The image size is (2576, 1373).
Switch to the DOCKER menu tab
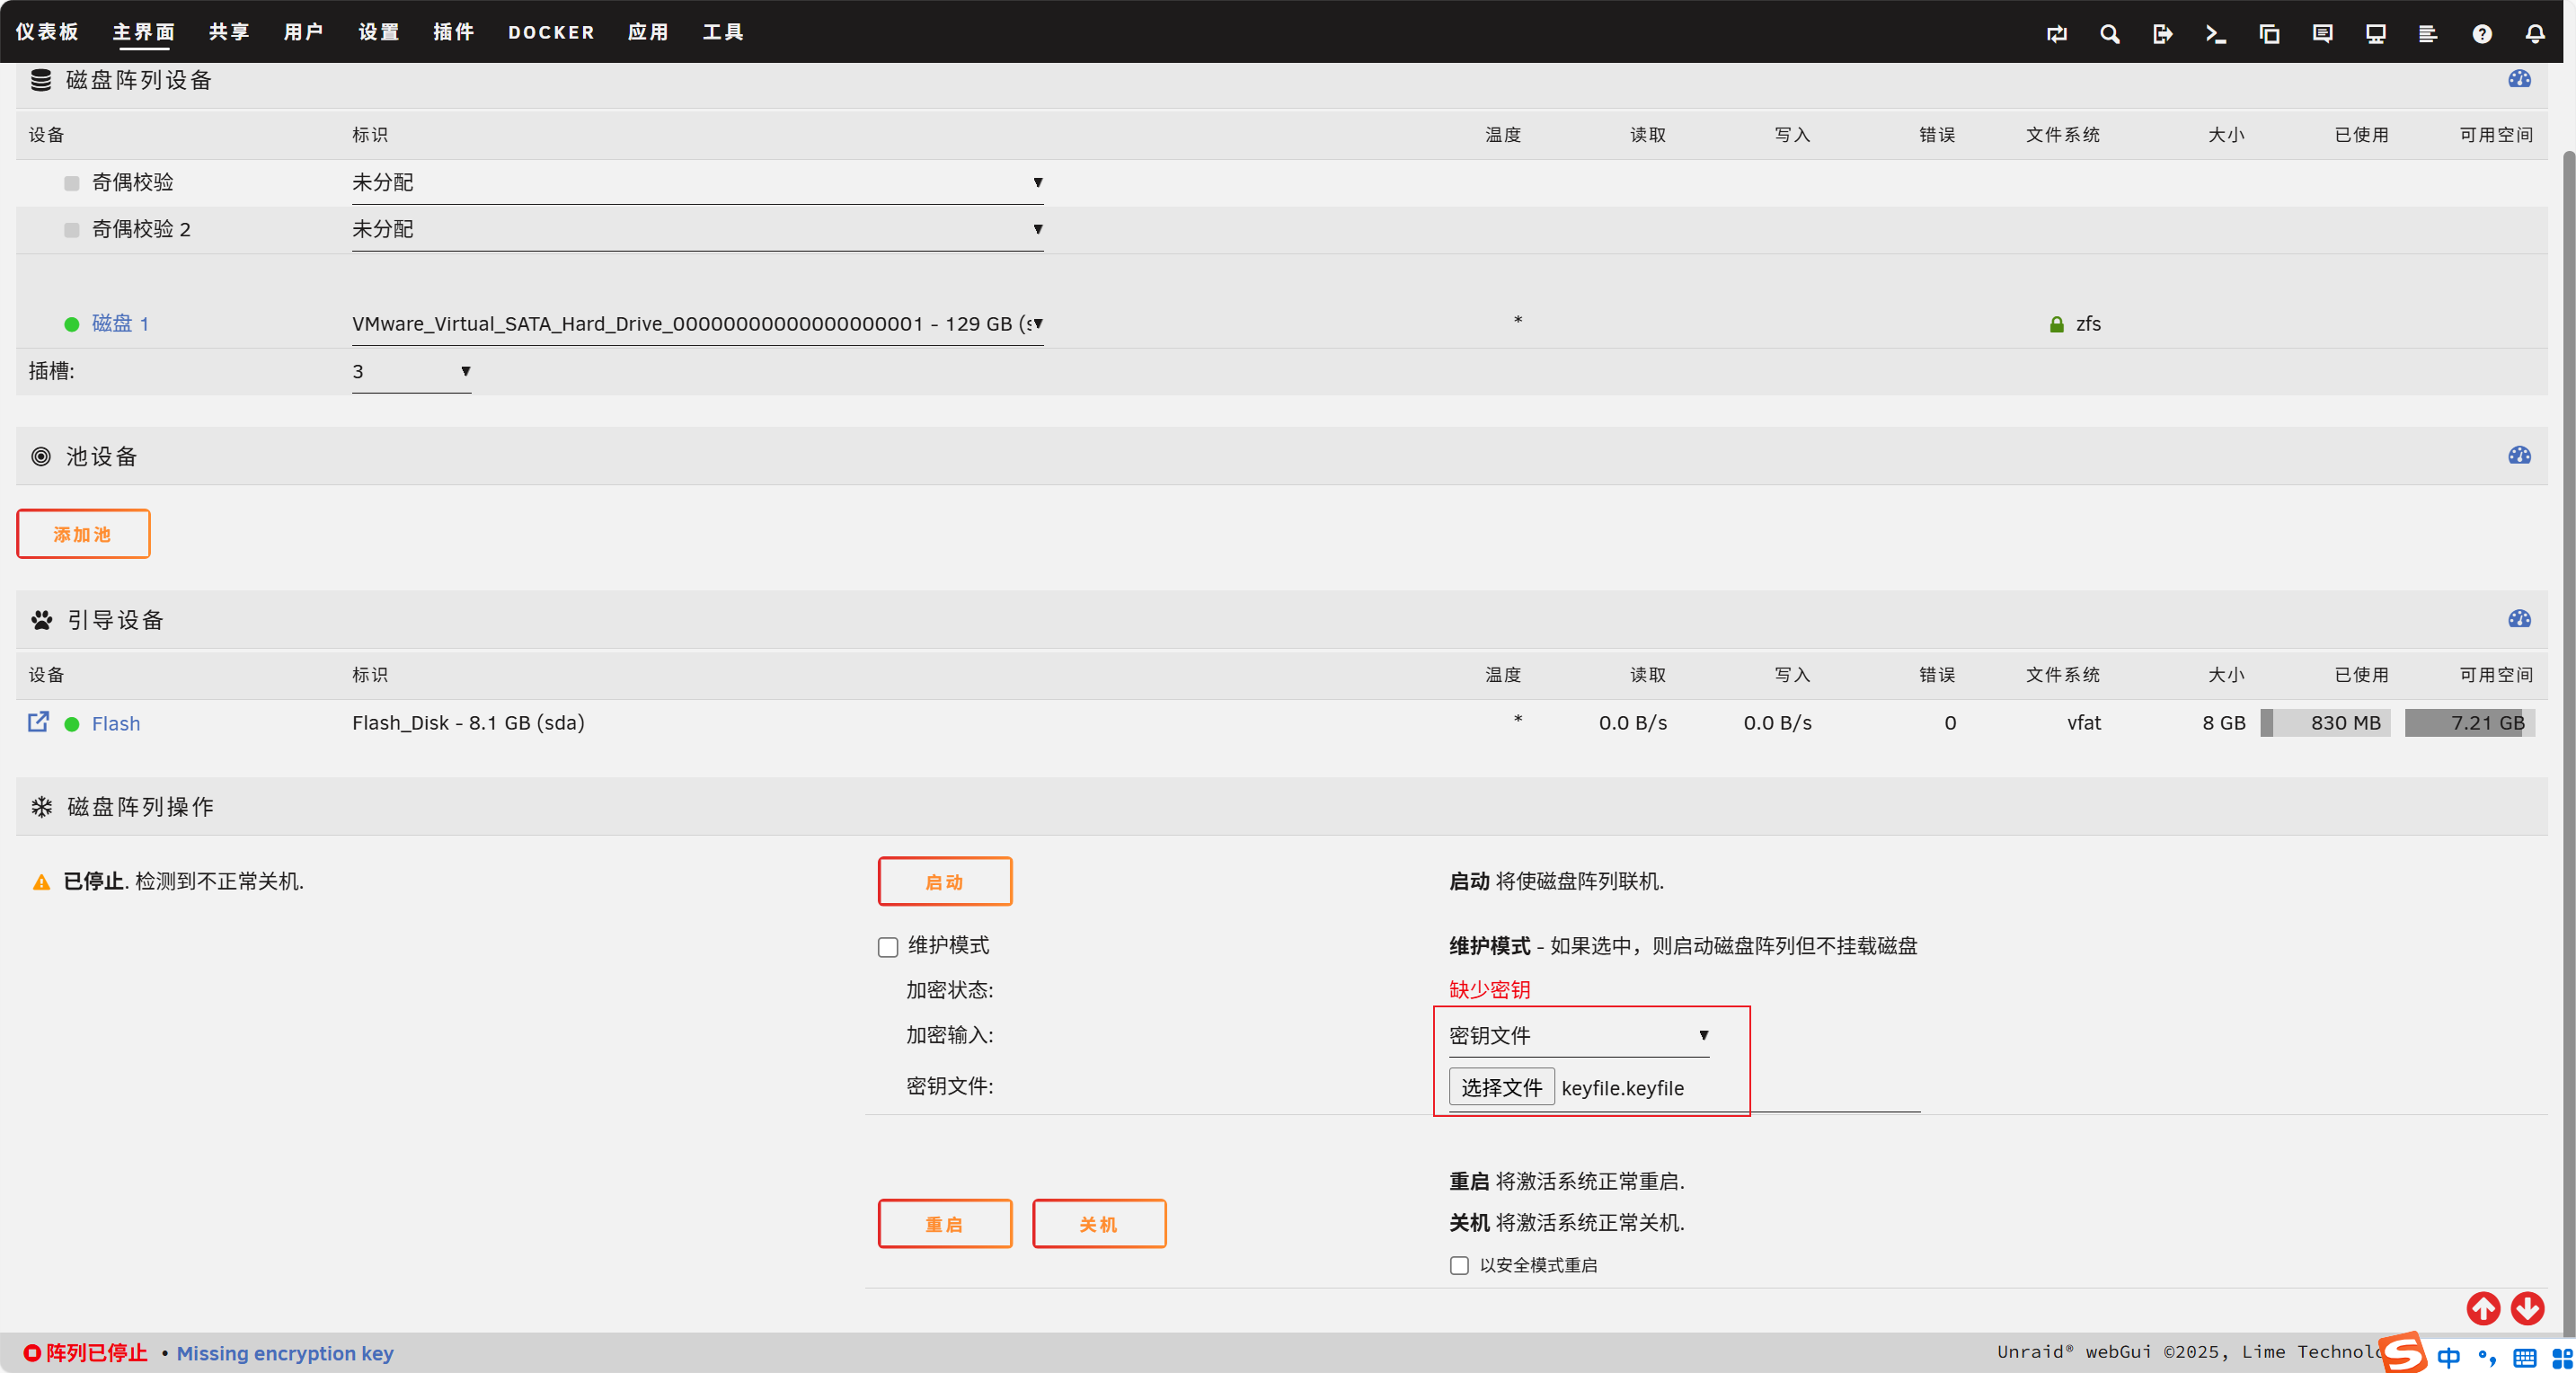551,32
